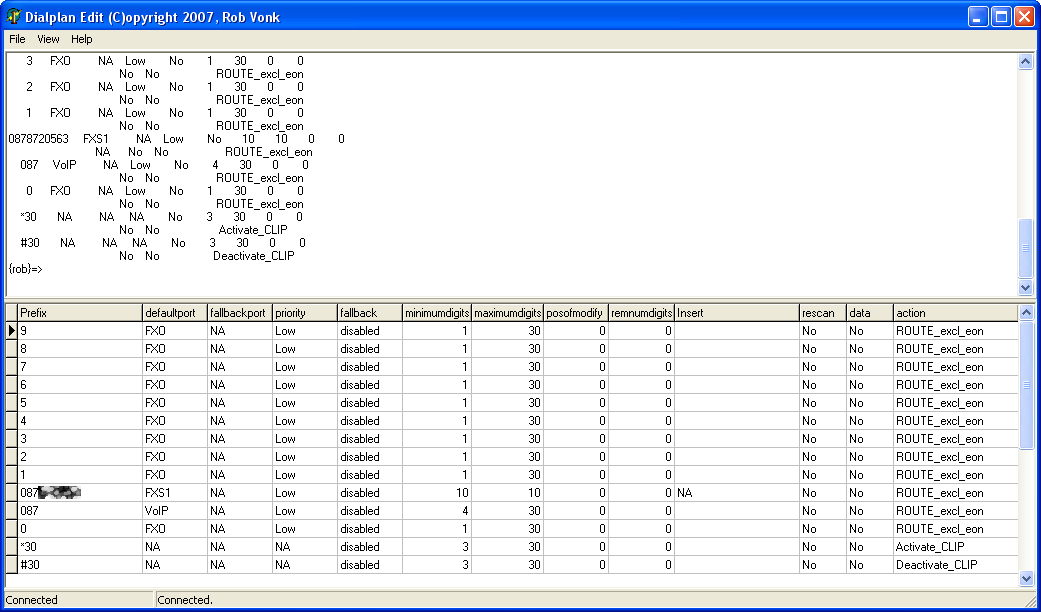
Task: Click the 'FXS1' defaultport cell
Action: (175, 493)
